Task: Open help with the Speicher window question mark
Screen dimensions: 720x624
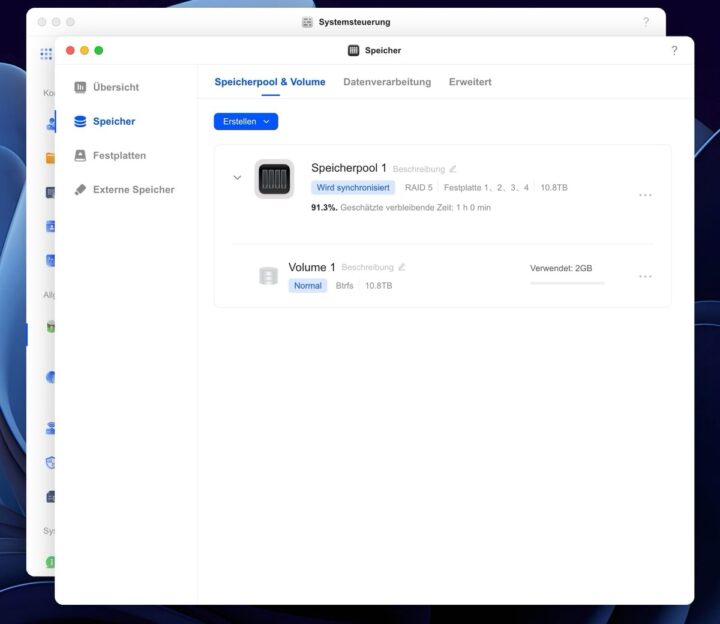Action: point(674,51)
